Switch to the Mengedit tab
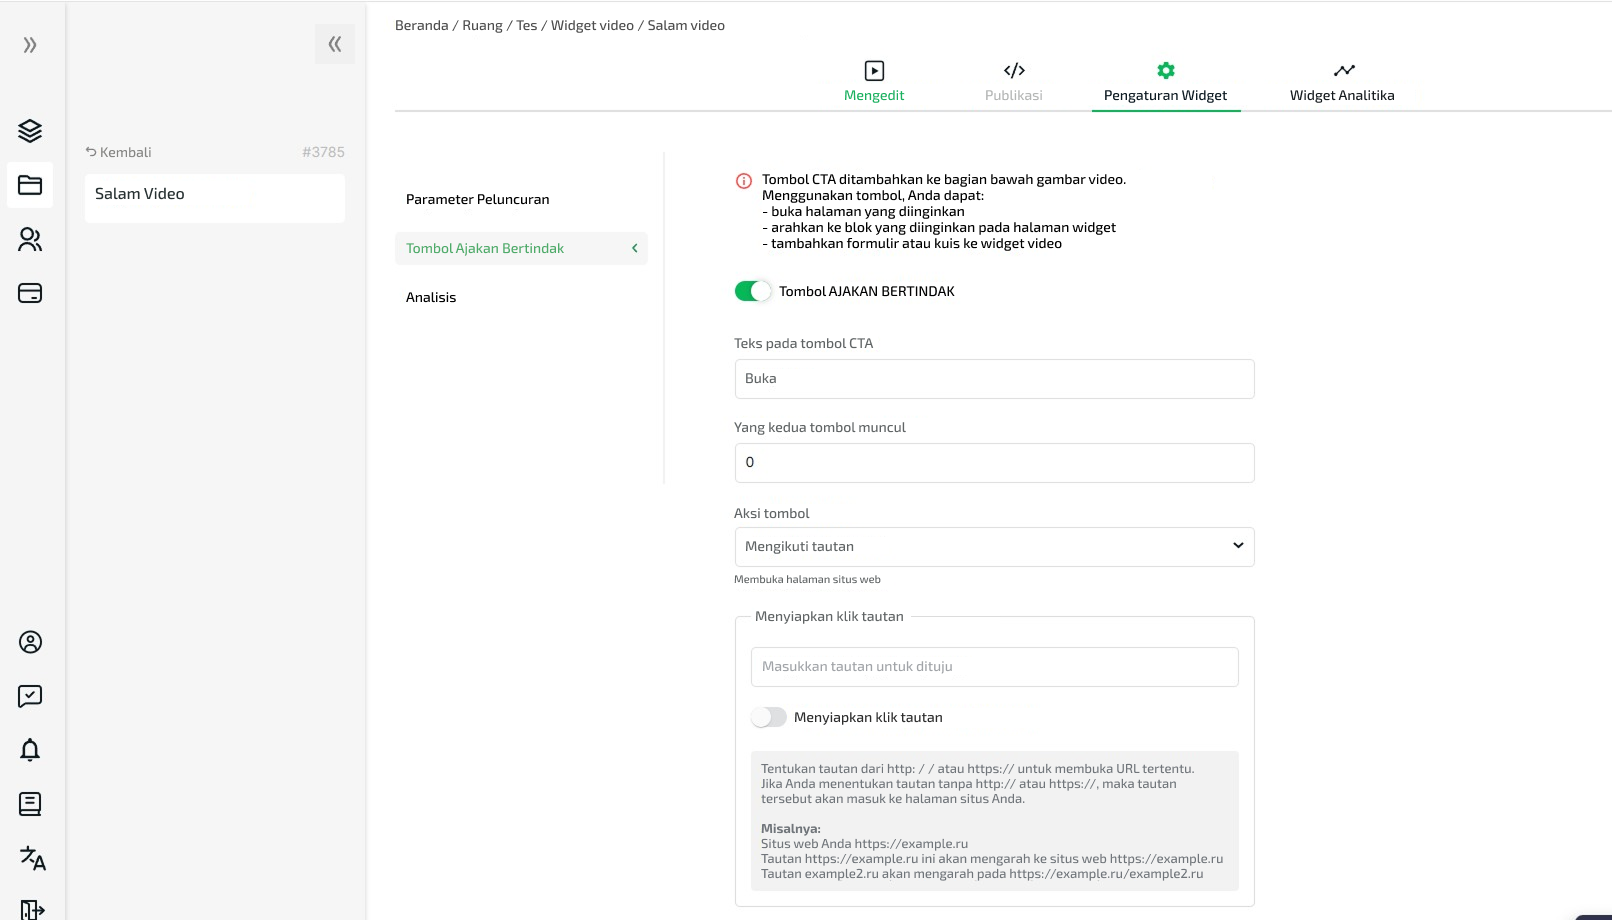The width and height of the screenshot is (1612, 920). coord(874,82)
